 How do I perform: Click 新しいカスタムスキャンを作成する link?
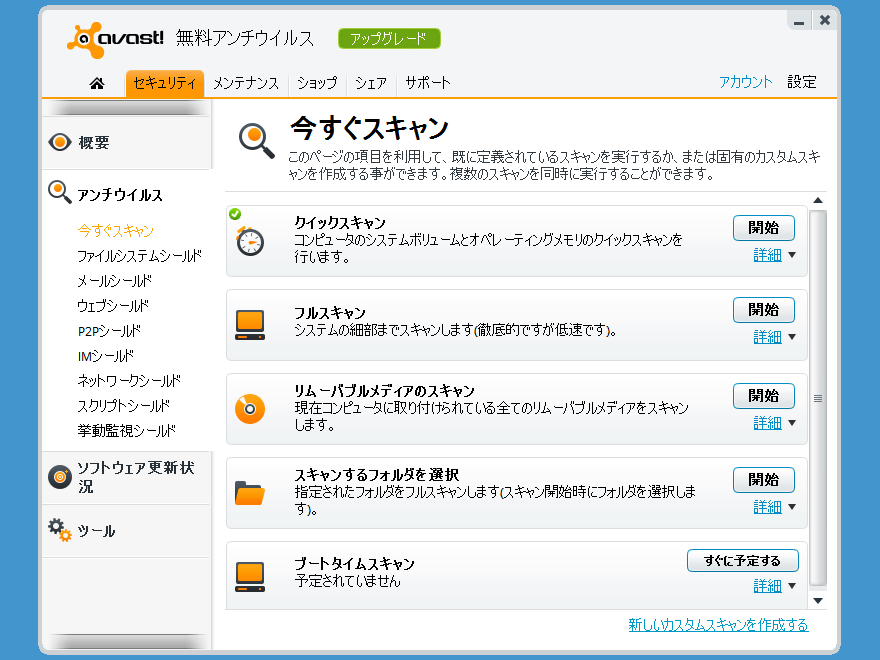[718, 625]
